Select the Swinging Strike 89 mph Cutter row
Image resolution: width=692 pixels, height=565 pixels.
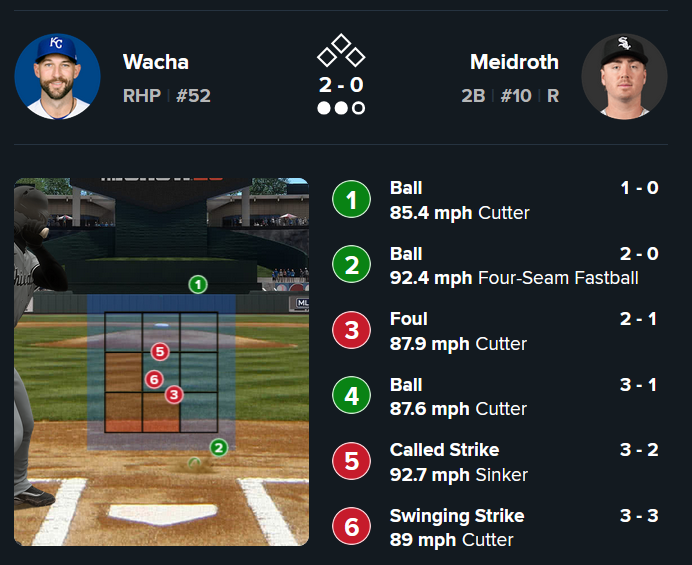point(500,528)
